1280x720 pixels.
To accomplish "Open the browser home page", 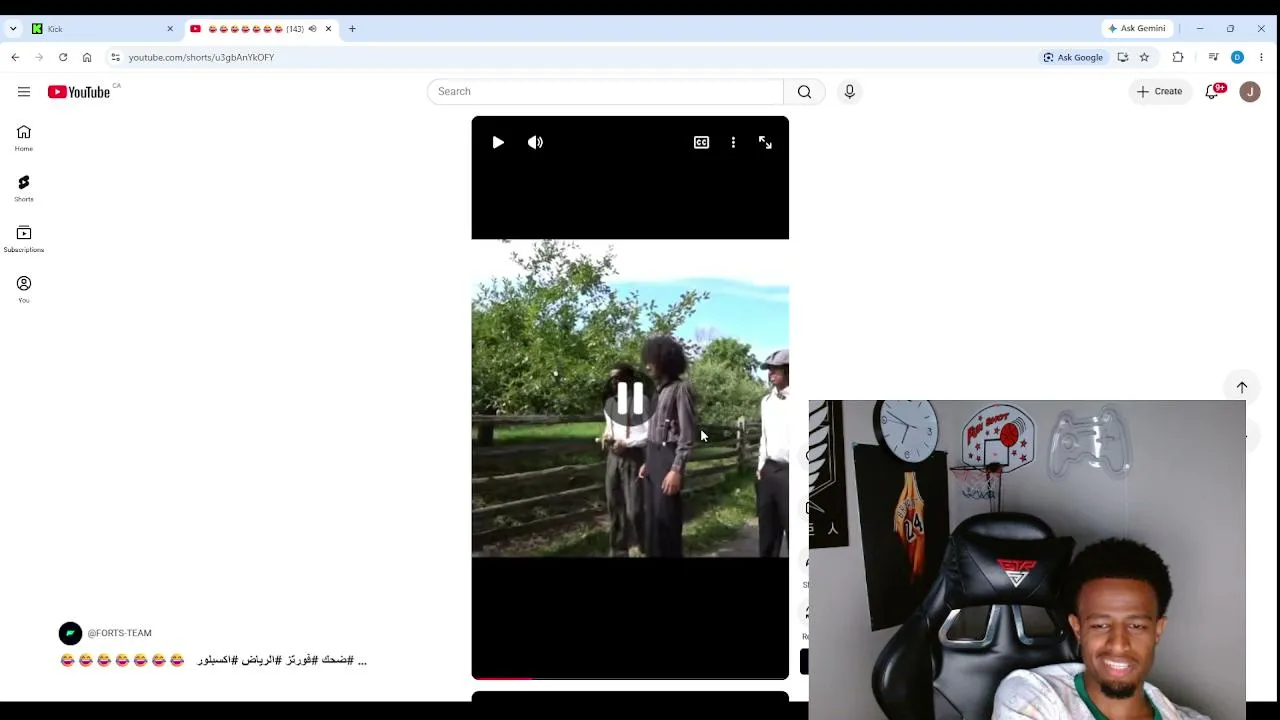I will pyautogui.click(x=87, y=58).
